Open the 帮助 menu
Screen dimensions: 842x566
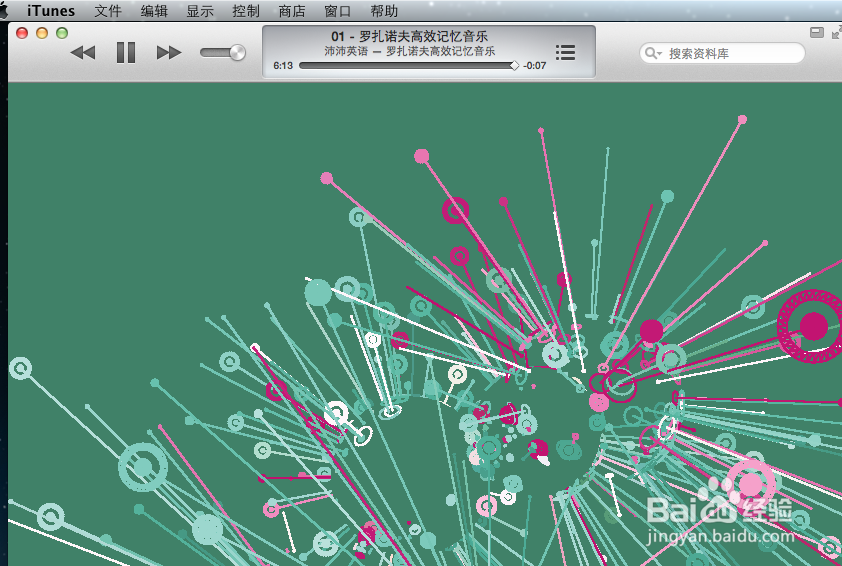384,11
